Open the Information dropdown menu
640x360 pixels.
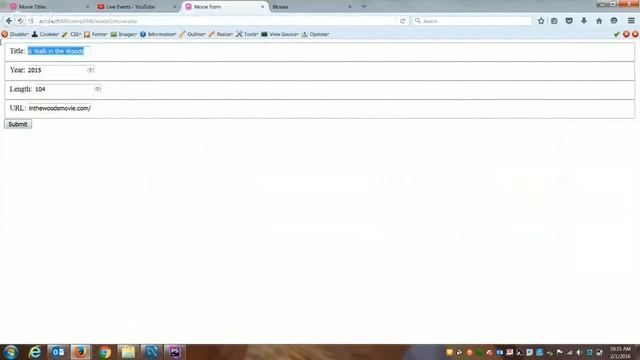[x=158, y=34]
